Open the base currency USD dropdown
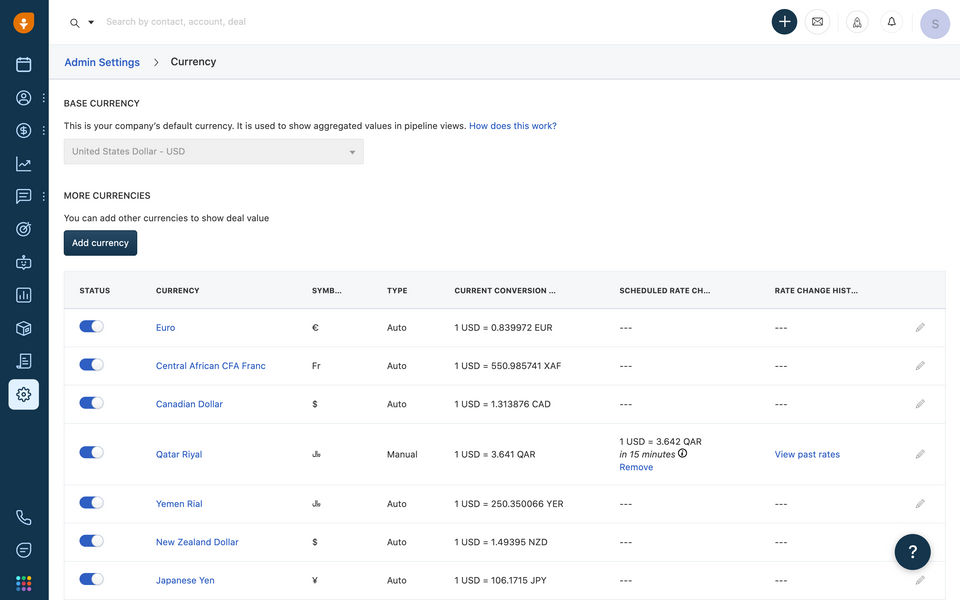The image size is (960, 600). tap(213, 152)
